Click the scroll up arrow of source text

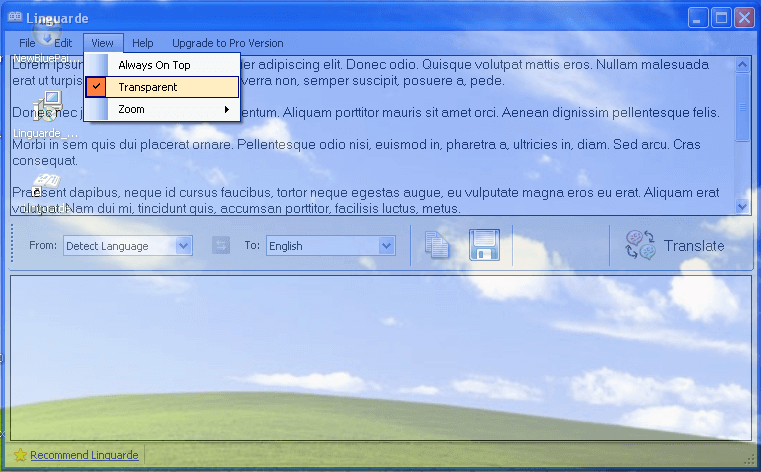pyautogui.click(x=742, y=65)
